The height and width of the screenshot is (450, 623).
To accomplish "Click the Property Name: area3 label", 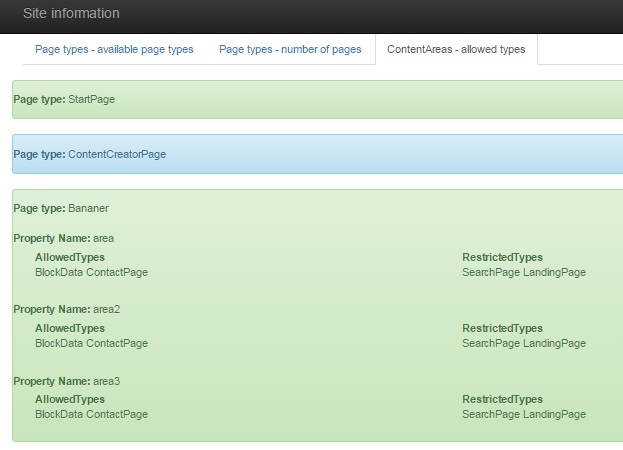I will pyautogui.click(x=66, y=381).
